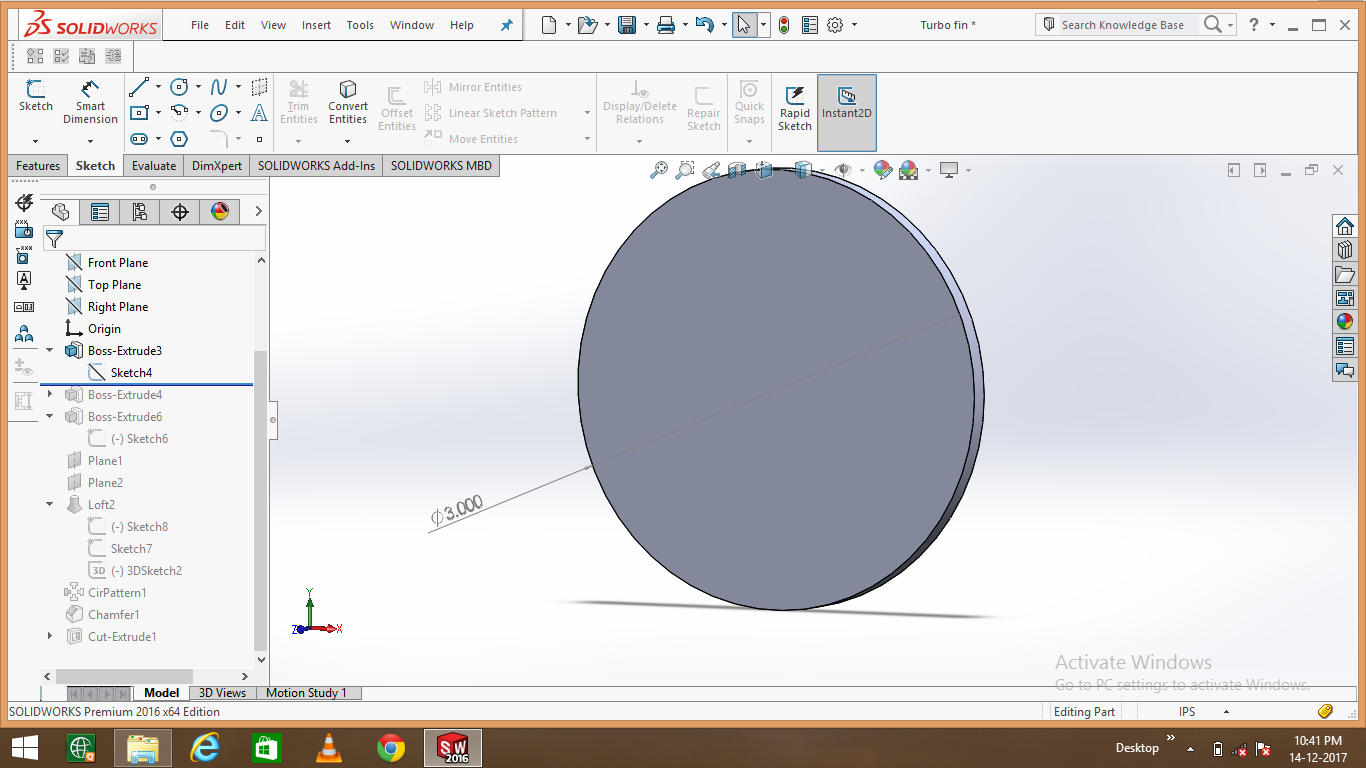Switch to the Motion Study 1 tab
Viewport: 1366px width, 768px height.
306,693
